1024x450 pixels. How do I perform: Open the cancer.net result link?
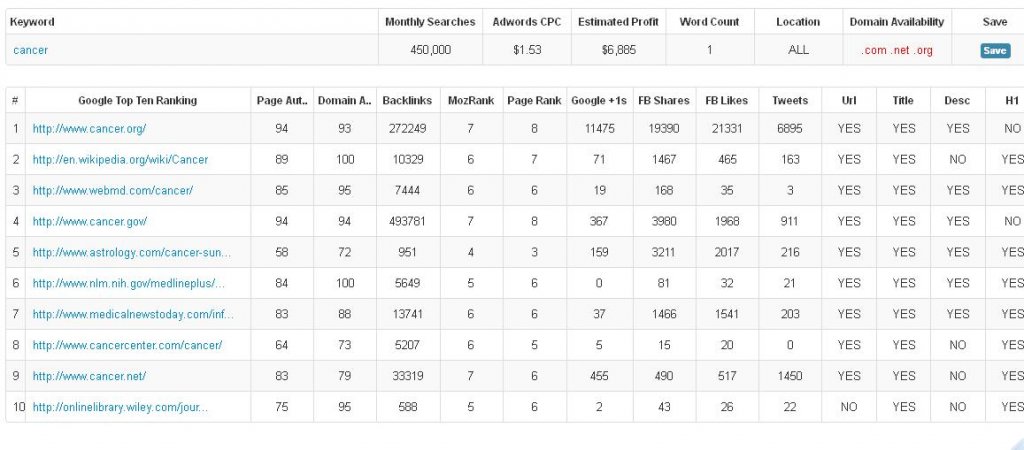89,376
